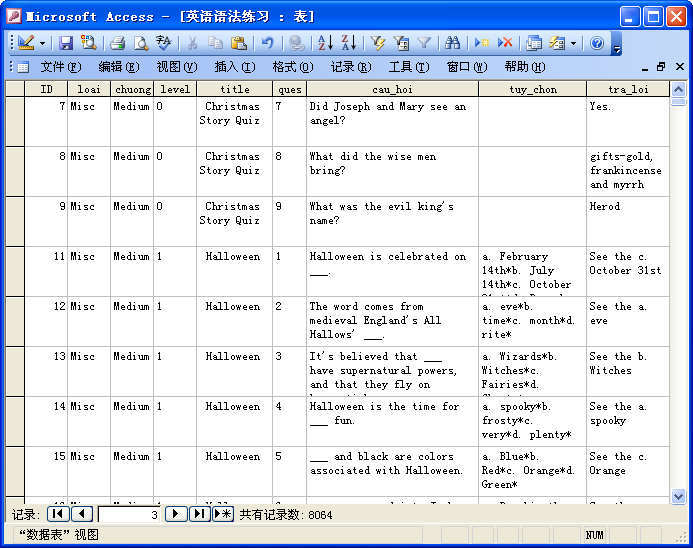The height and width of the screenshot is (548, 693).
Task: Click the vertical scrollbar up arrow
Action: point(678,89)
